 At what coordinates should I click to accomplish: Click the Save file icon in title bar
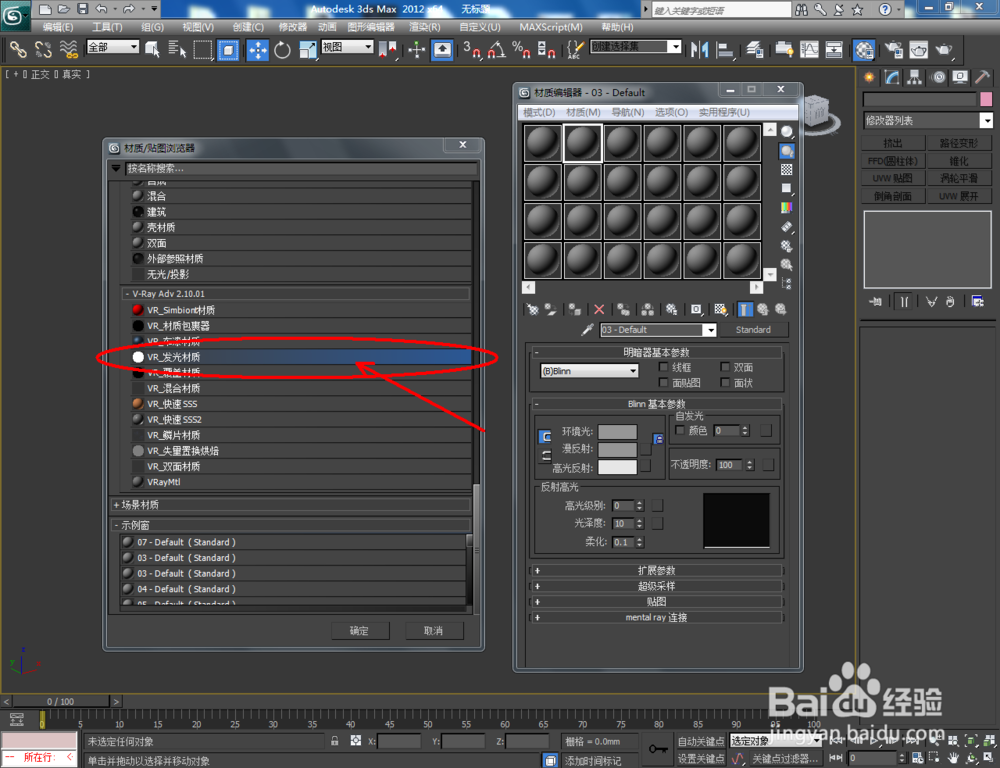click(82, 9)
